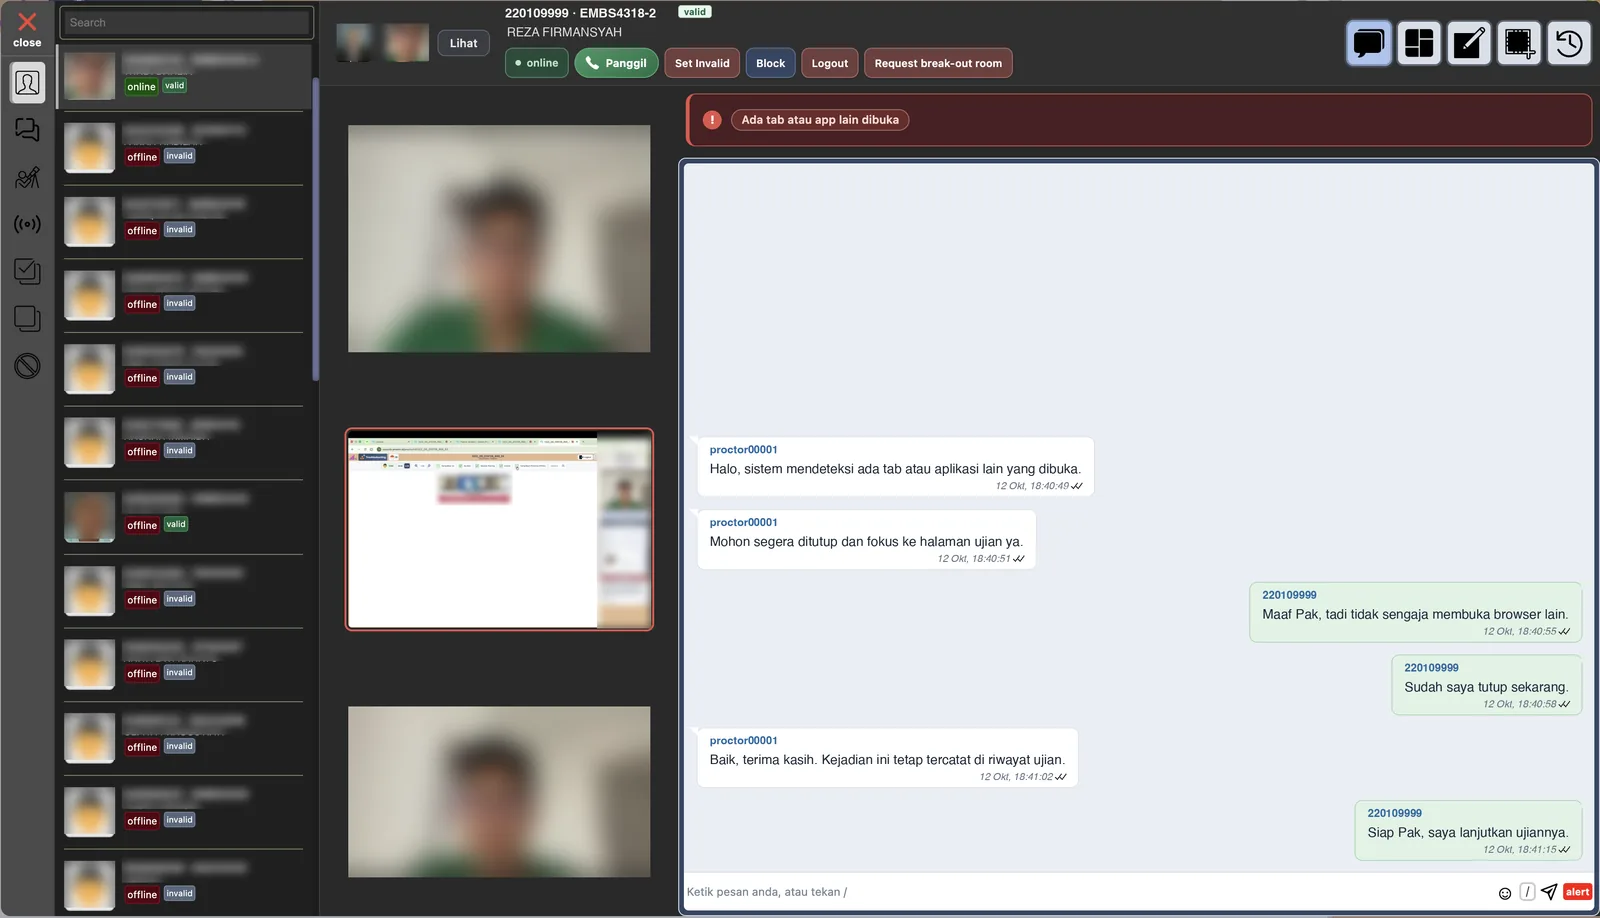The image size is (1600, 918).
Task: Open the broadcast signal icon in sidebar
Action: pyautogui.click(x=27, y=224)
